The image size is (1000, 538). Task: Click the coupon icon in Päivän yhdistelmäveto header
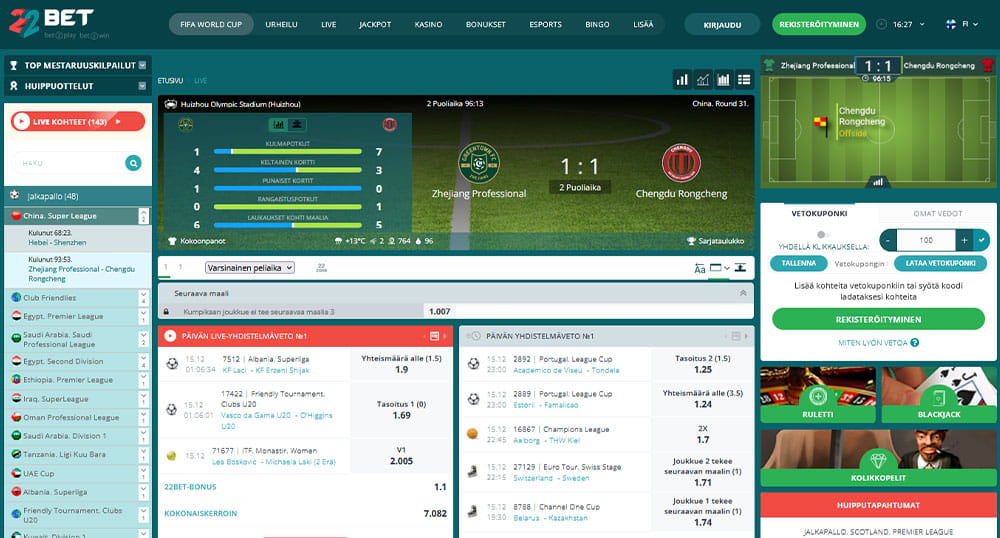(736, 336)
